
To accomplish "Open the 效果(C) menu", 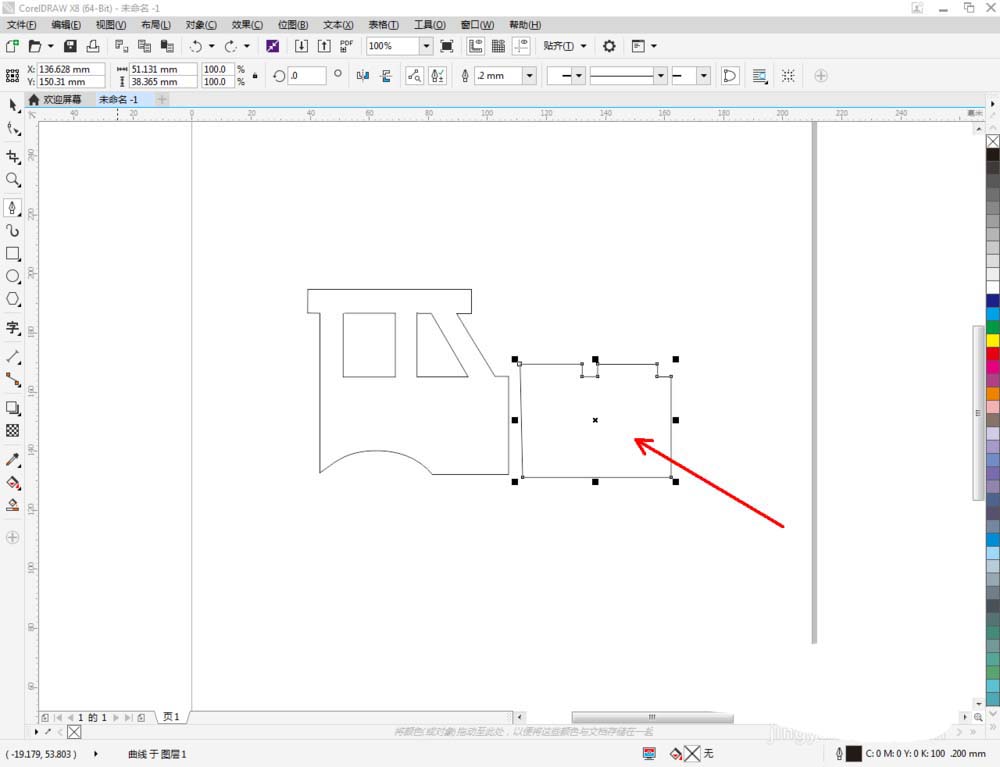I will point(247,25).
